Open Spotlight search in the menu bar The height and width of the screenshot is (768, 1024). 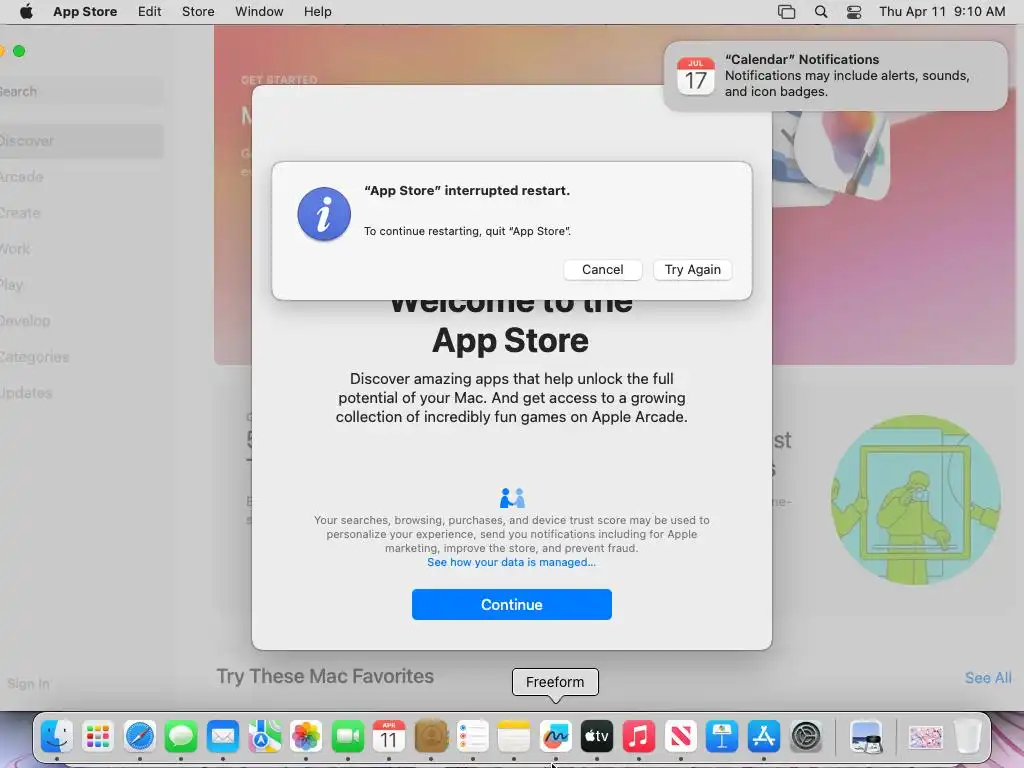[x=821, y=12]
